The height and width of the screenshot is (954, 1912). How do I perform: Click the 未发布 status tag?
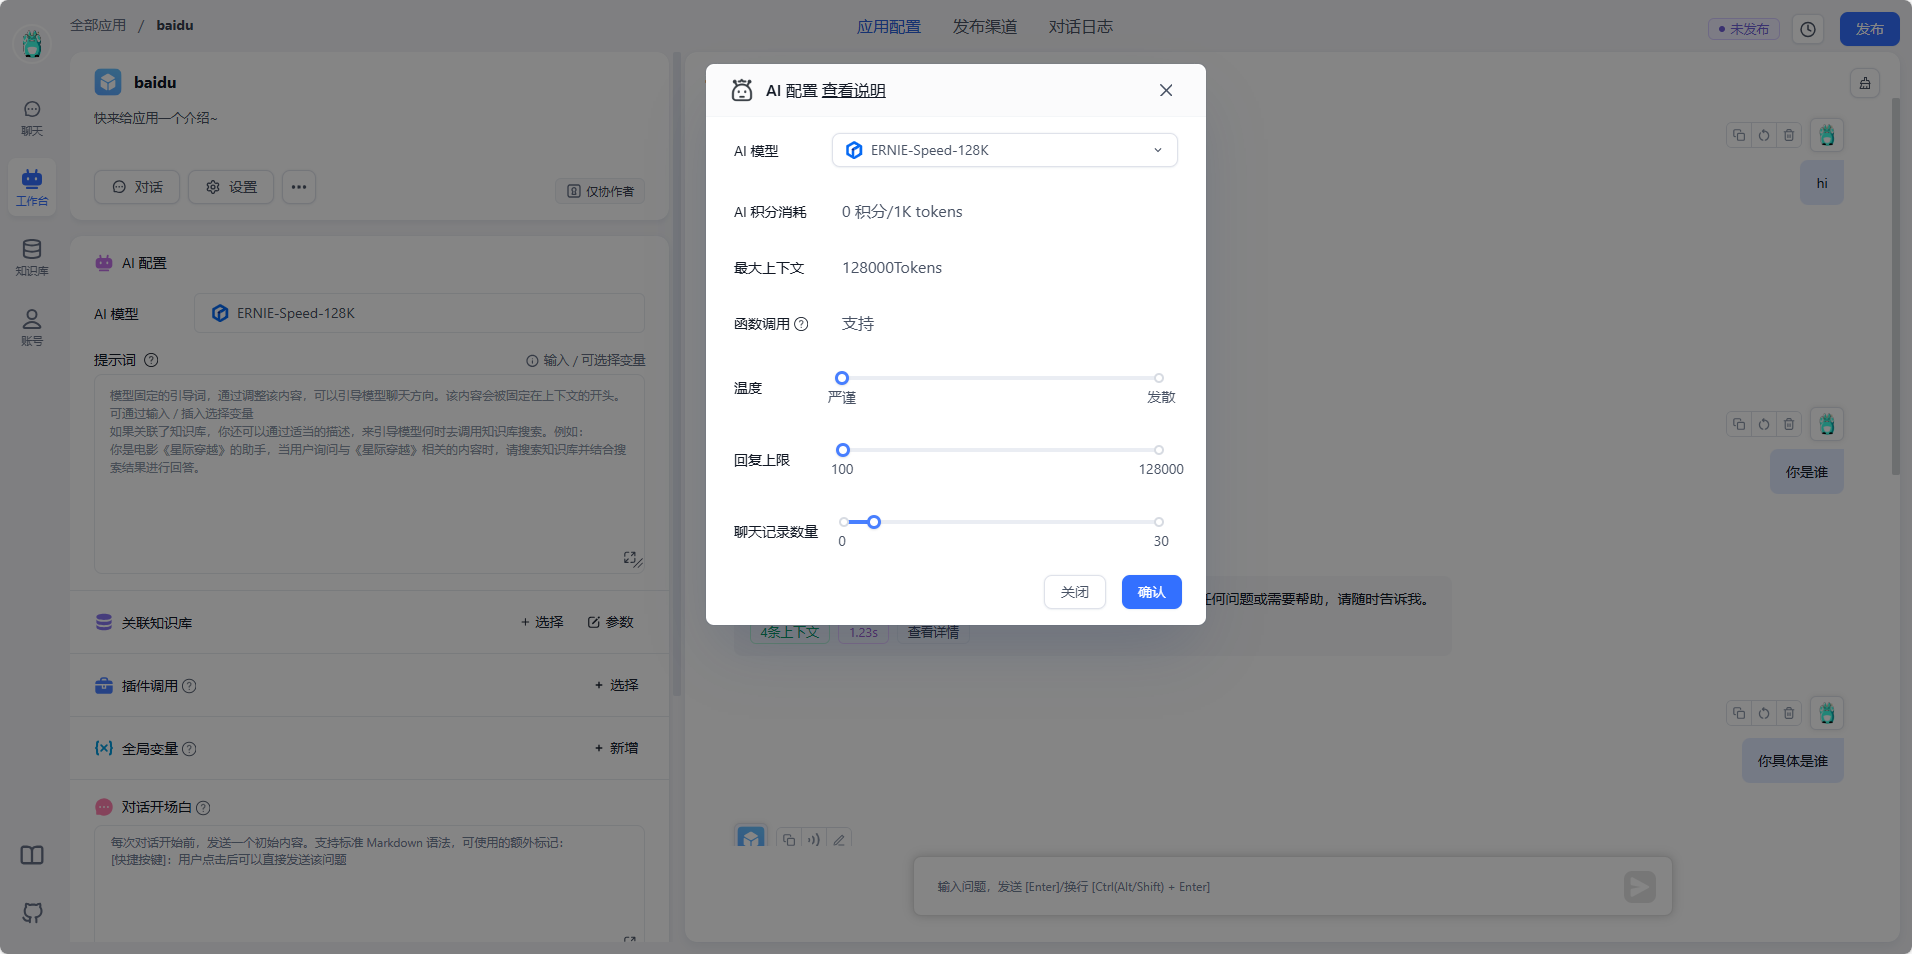point(1744,29)
